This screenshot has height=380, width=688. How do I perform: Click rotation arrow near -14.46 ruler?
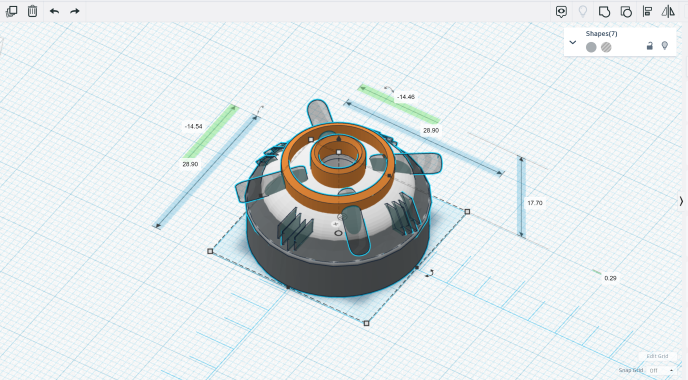pos(388,89)
